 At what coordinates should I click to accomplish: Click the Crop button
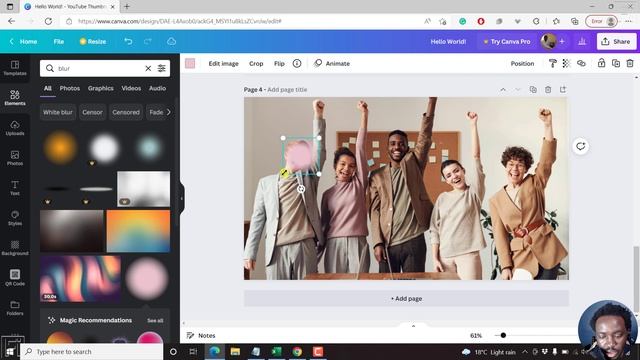click(256, 63)
